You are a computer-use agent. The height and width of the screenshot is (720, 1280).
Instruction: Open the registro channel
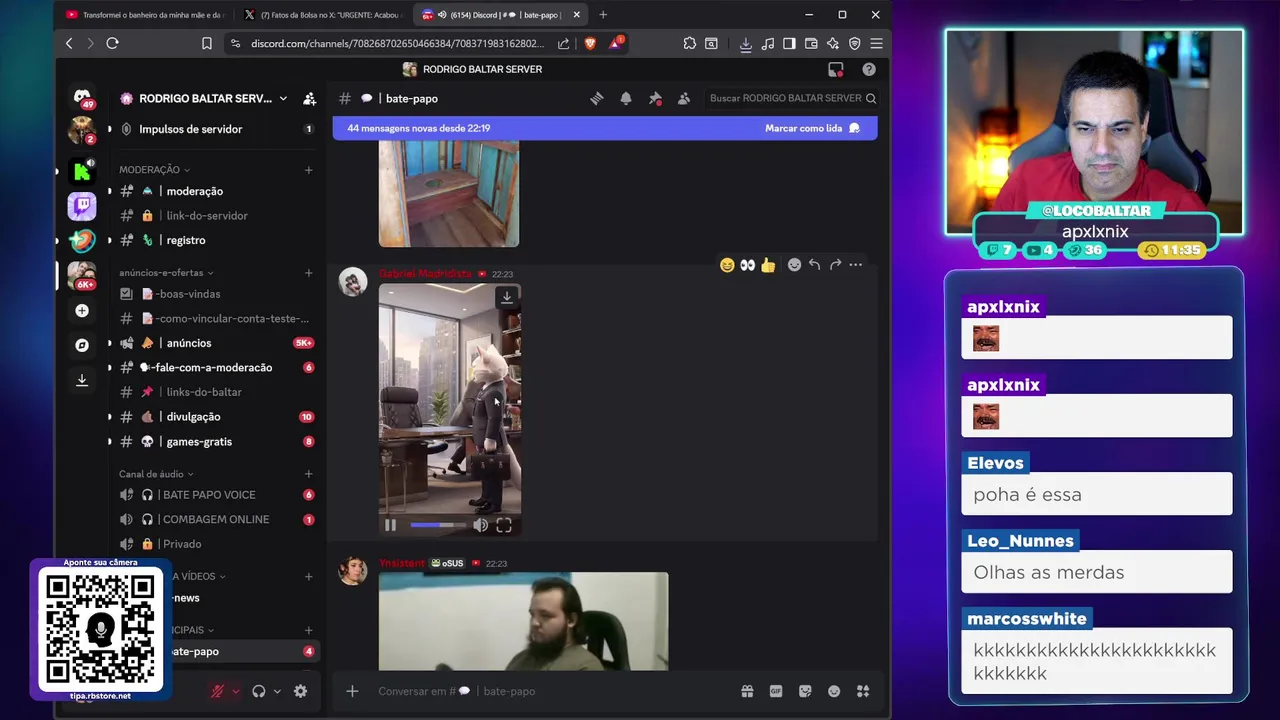216,240
